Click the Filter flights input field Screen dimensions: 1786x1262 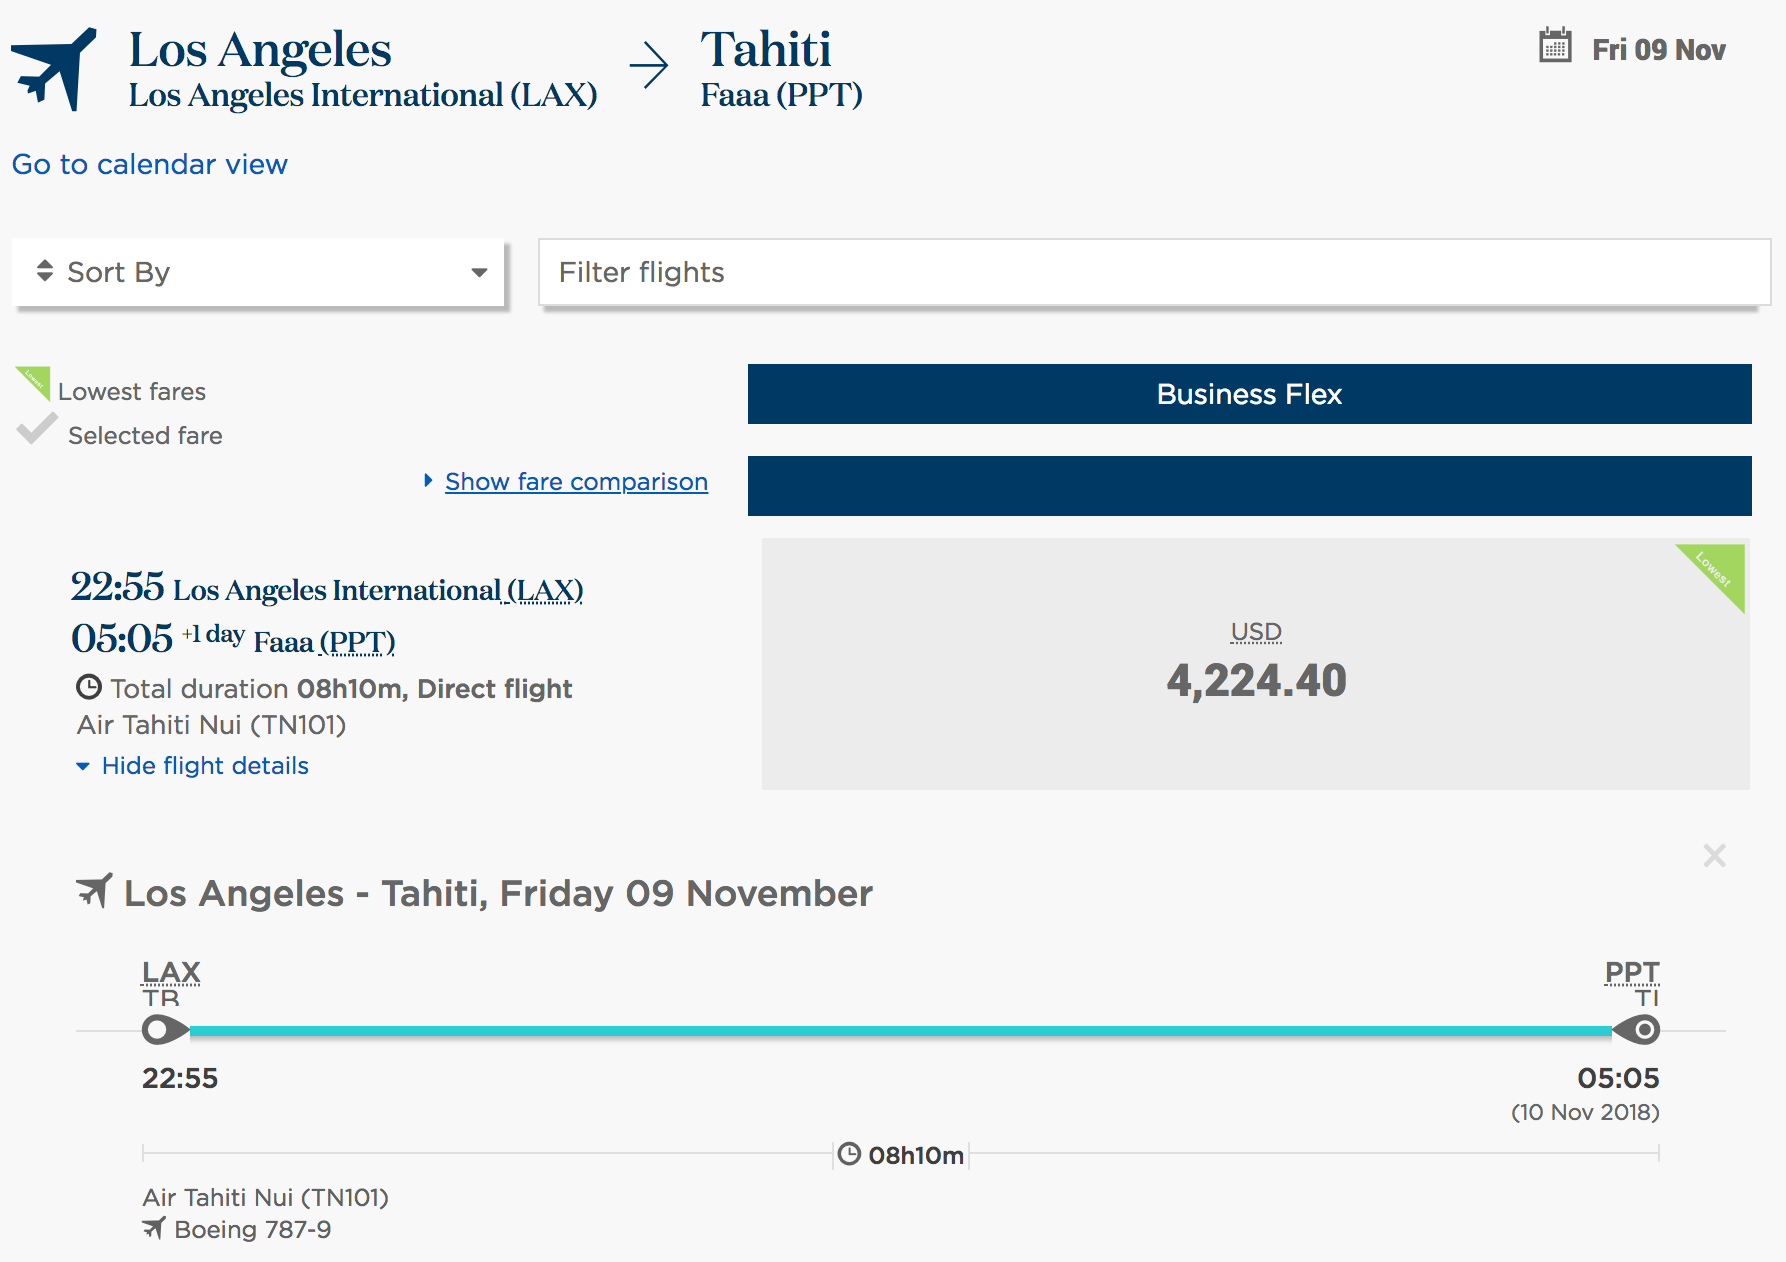[1154, 272]
